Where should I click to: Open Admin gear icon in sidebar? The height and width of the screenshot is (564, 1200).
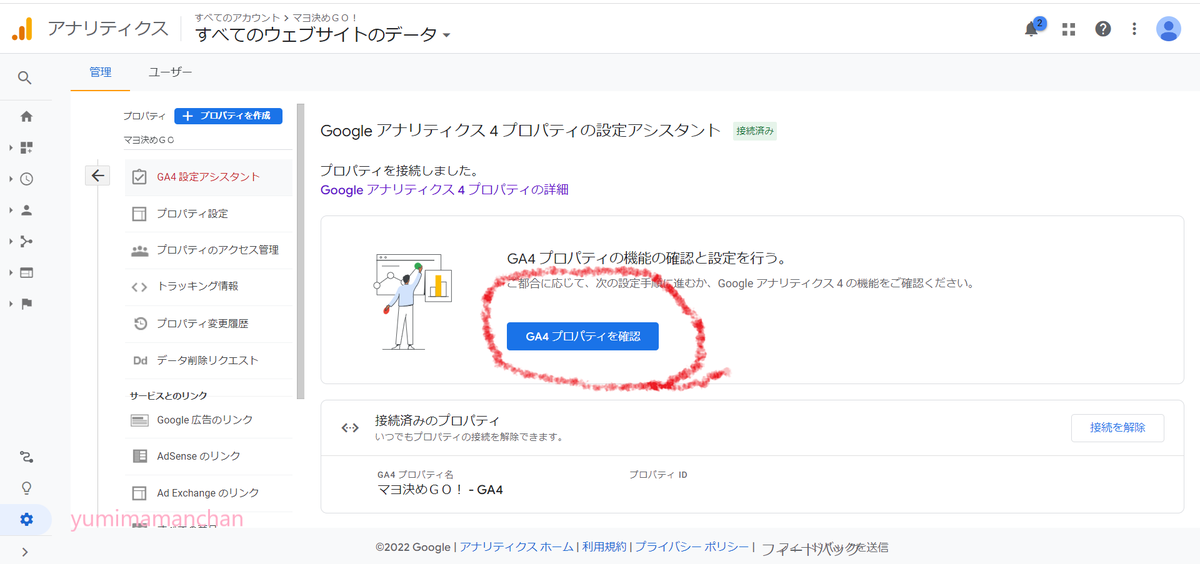27,519
